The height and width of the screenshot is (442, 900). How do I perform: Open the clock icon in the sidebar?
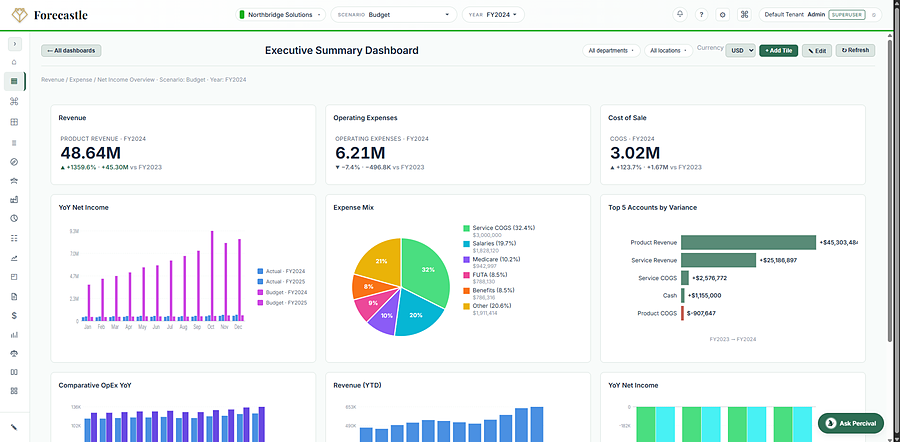coord(14,219)
